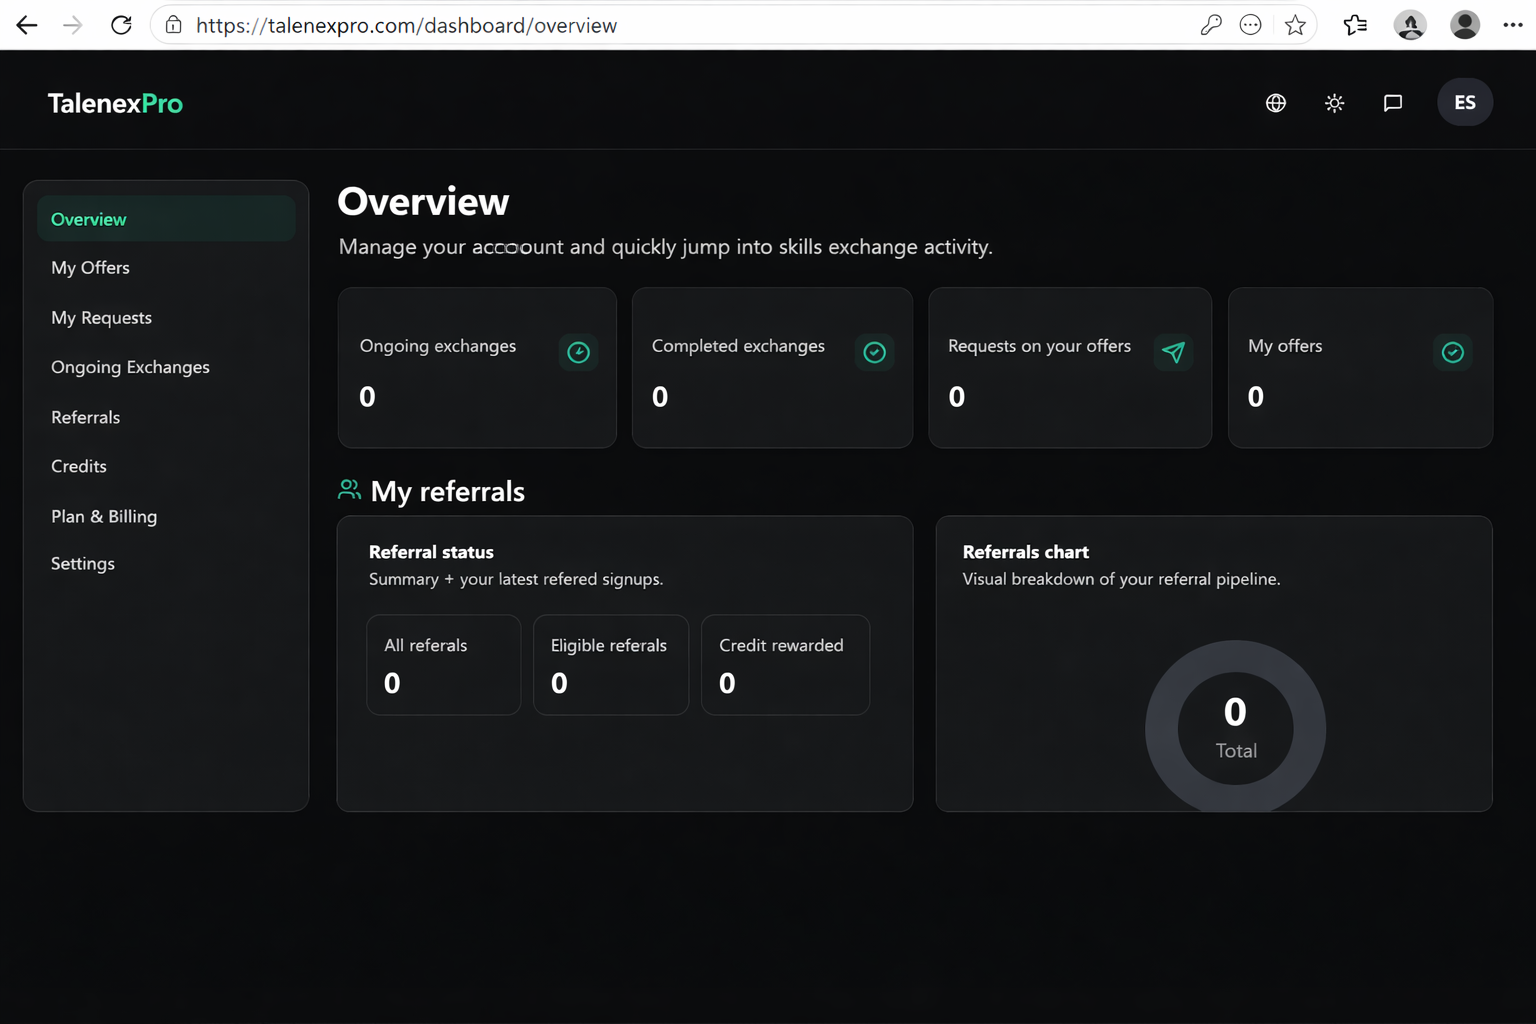Click the My offers card checkmark icon
This screenshot has height=1024, width=1536.
[x=1453, y=352]
